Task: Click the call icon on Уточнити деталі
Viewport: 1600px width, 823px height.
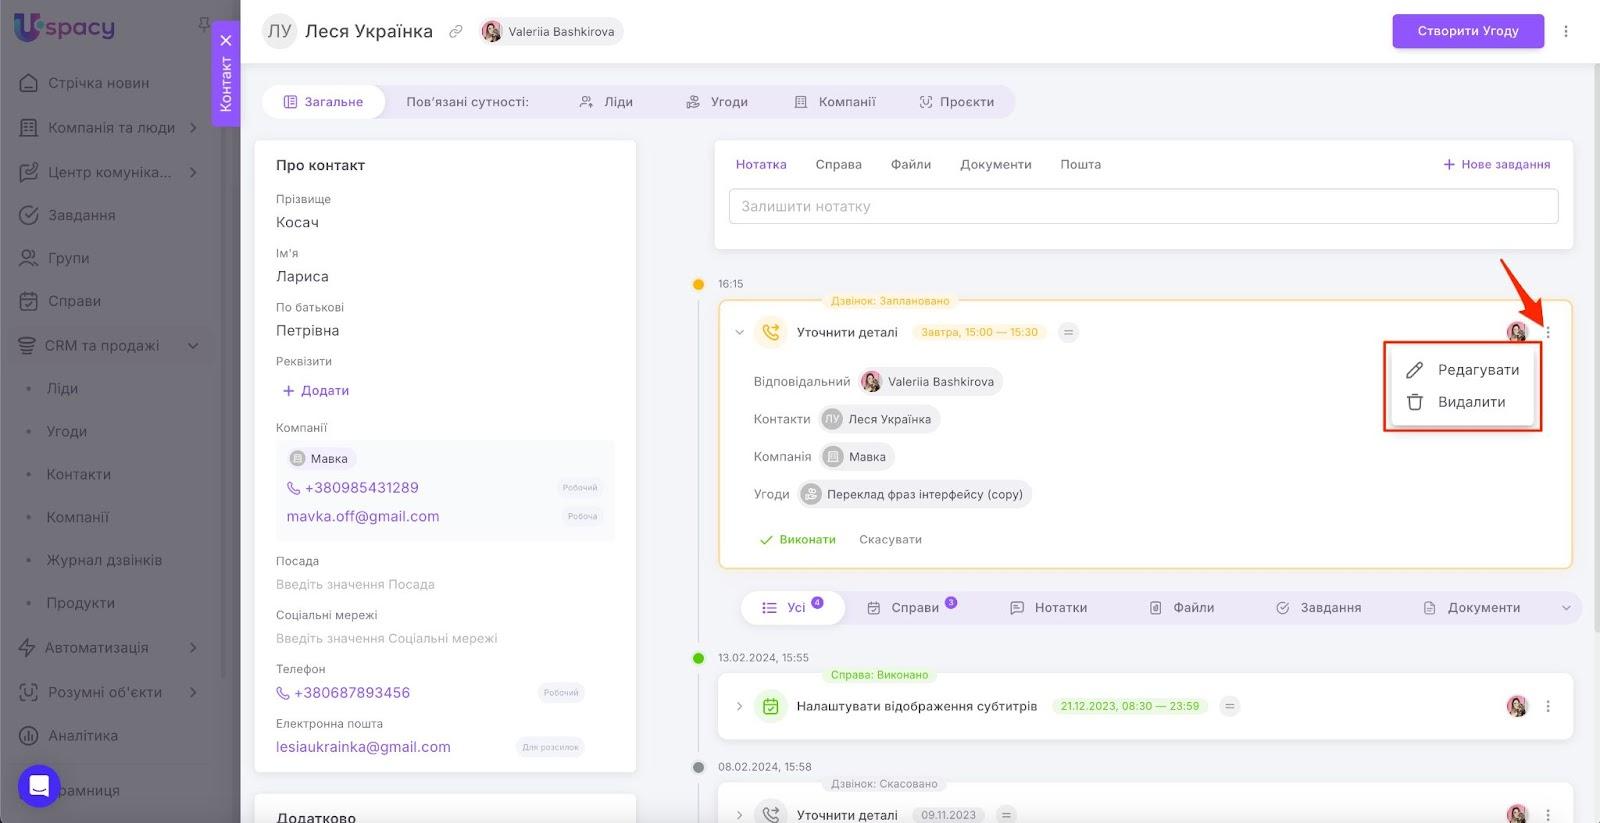Action: click(x=771, y=332)
